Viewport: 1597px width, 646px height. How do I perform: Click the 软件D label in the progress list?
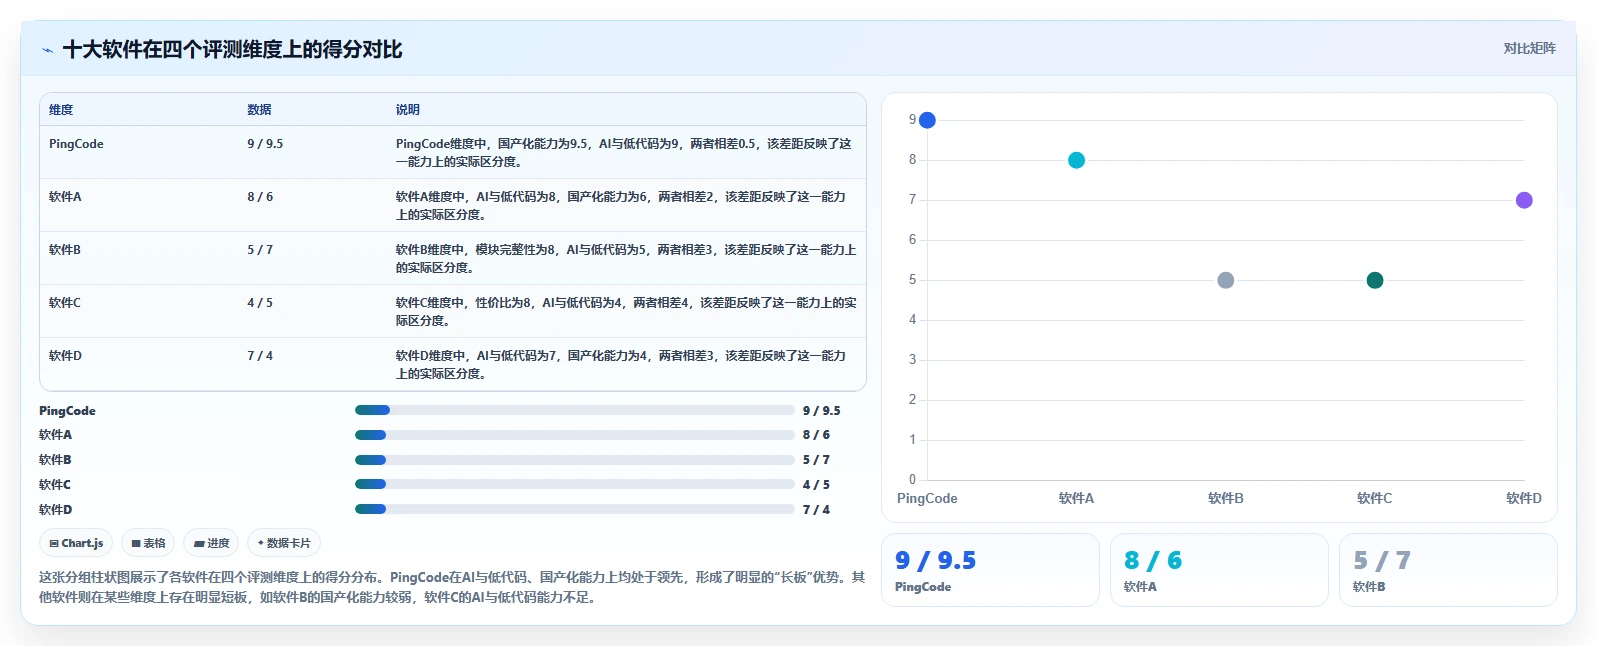(55, 510)
